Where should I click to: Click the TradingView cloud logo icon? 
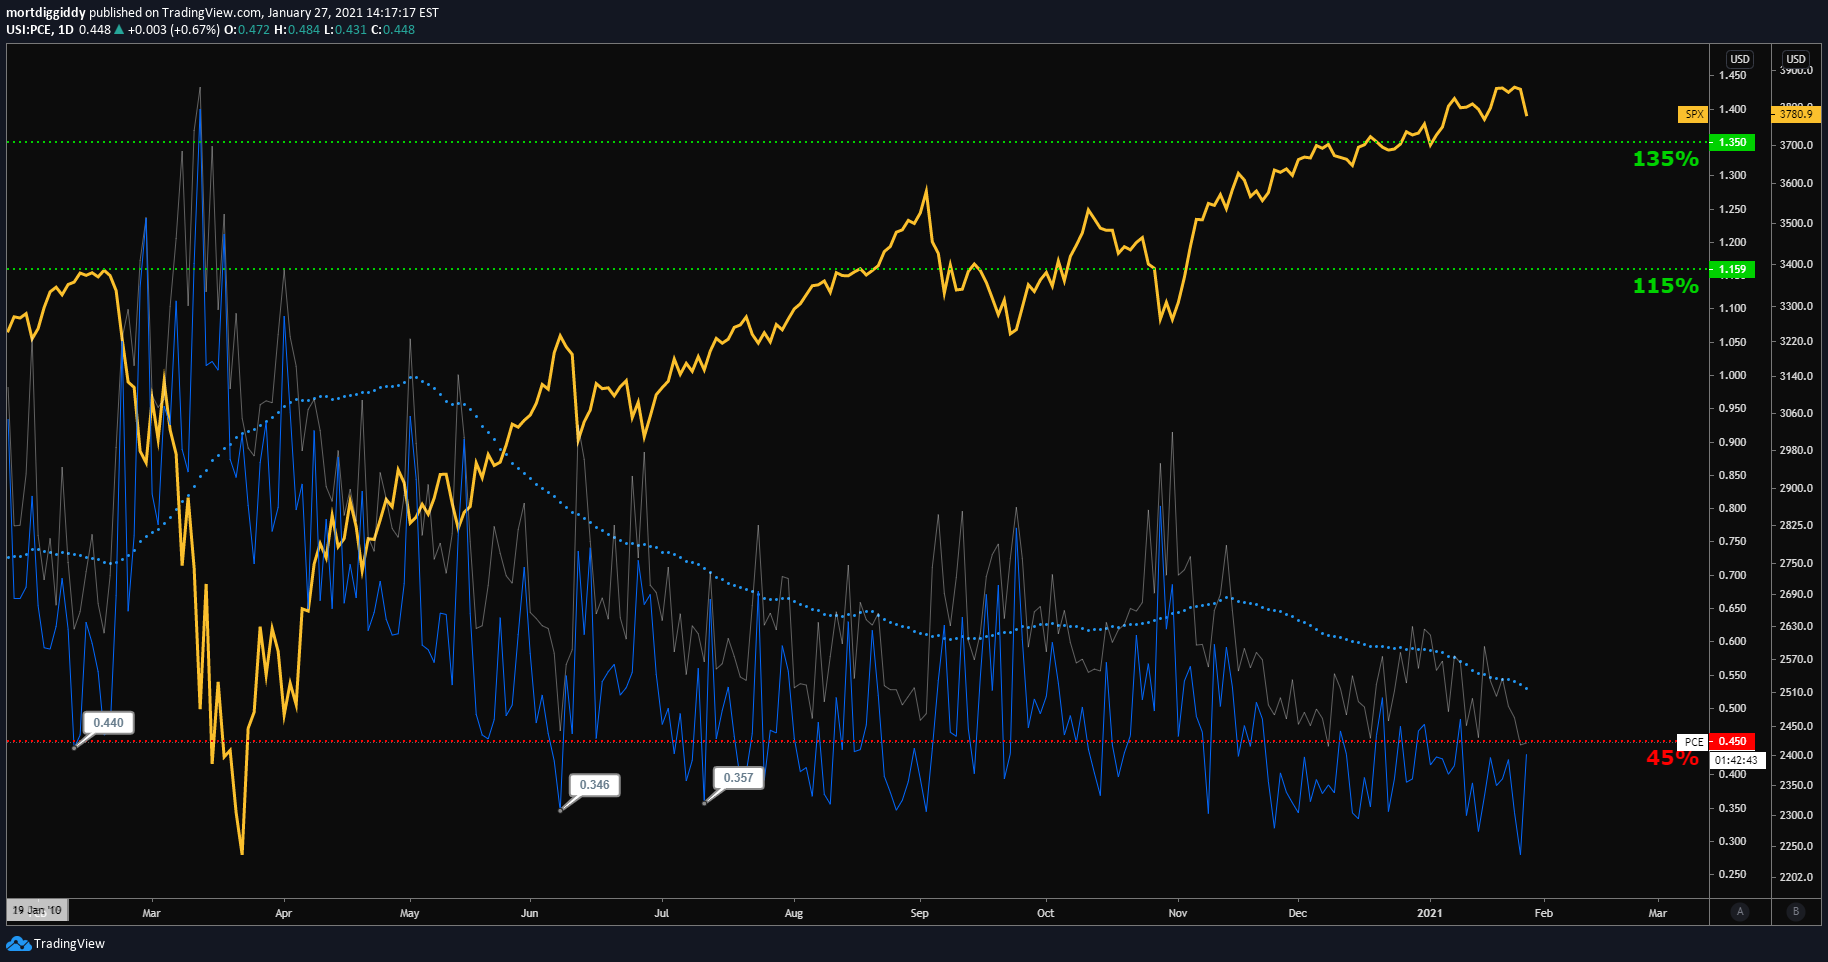(18, 943)
